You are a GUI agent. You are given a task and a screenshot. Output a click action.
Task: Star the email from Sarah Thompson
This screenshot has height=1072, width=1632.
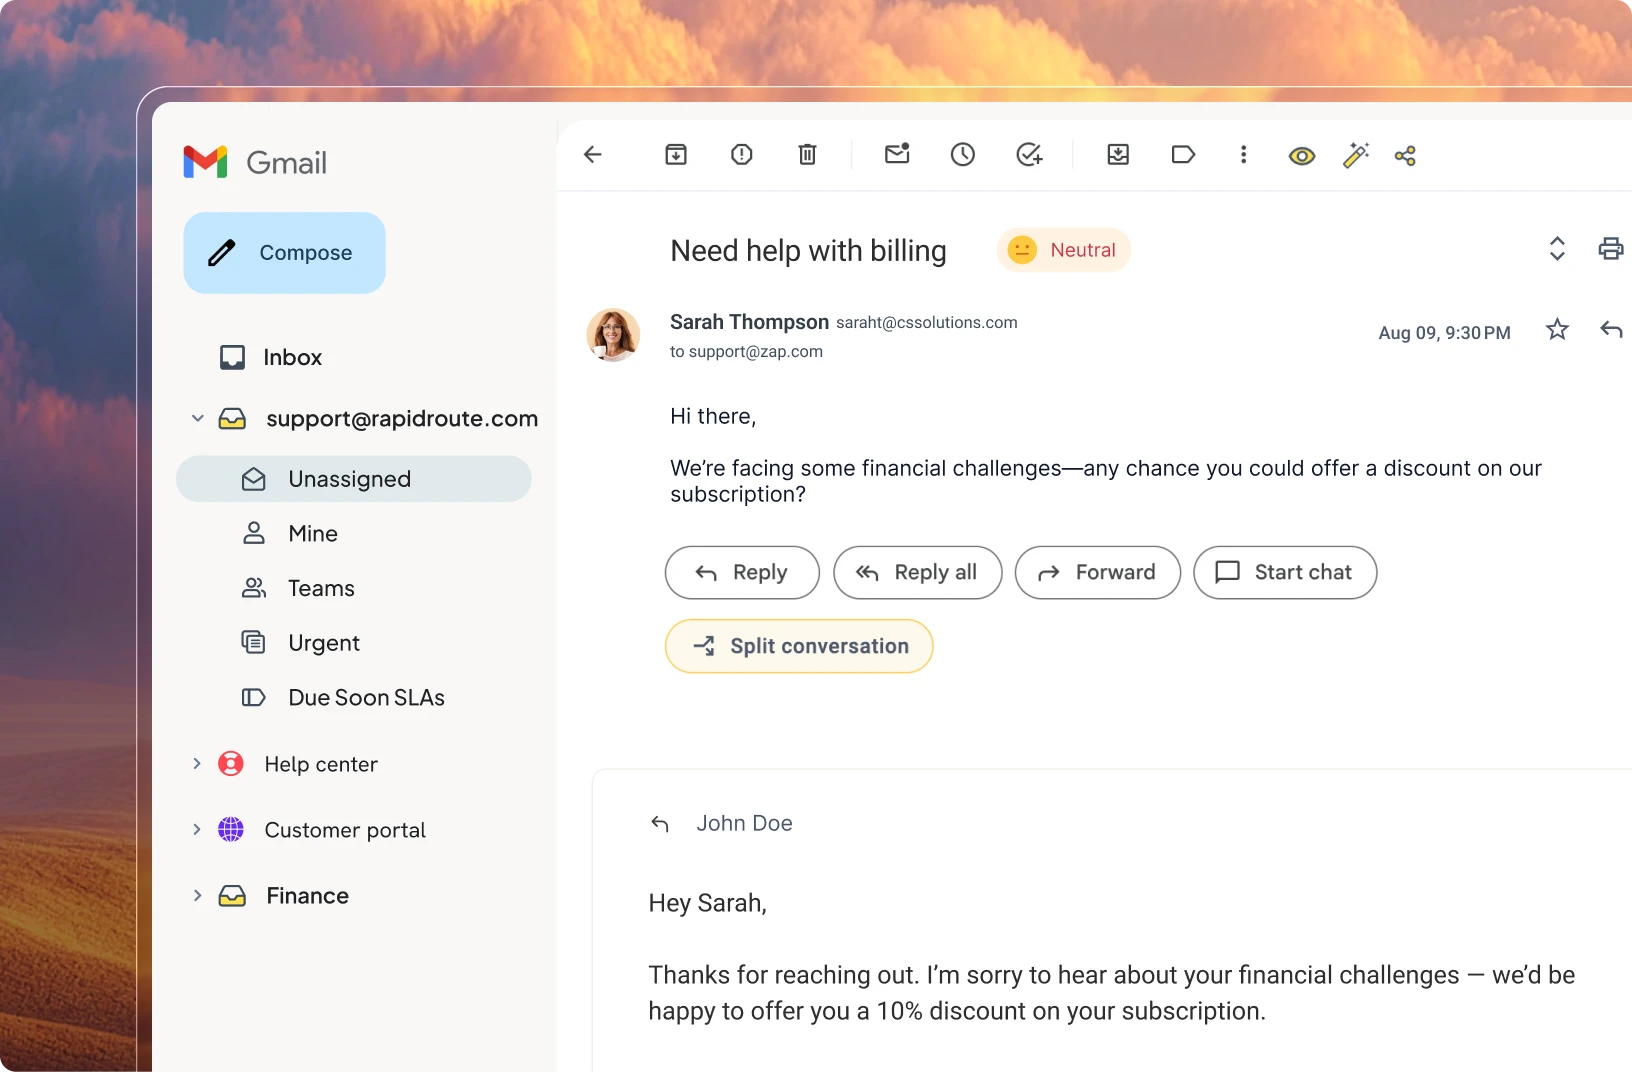coord(1557,329)
